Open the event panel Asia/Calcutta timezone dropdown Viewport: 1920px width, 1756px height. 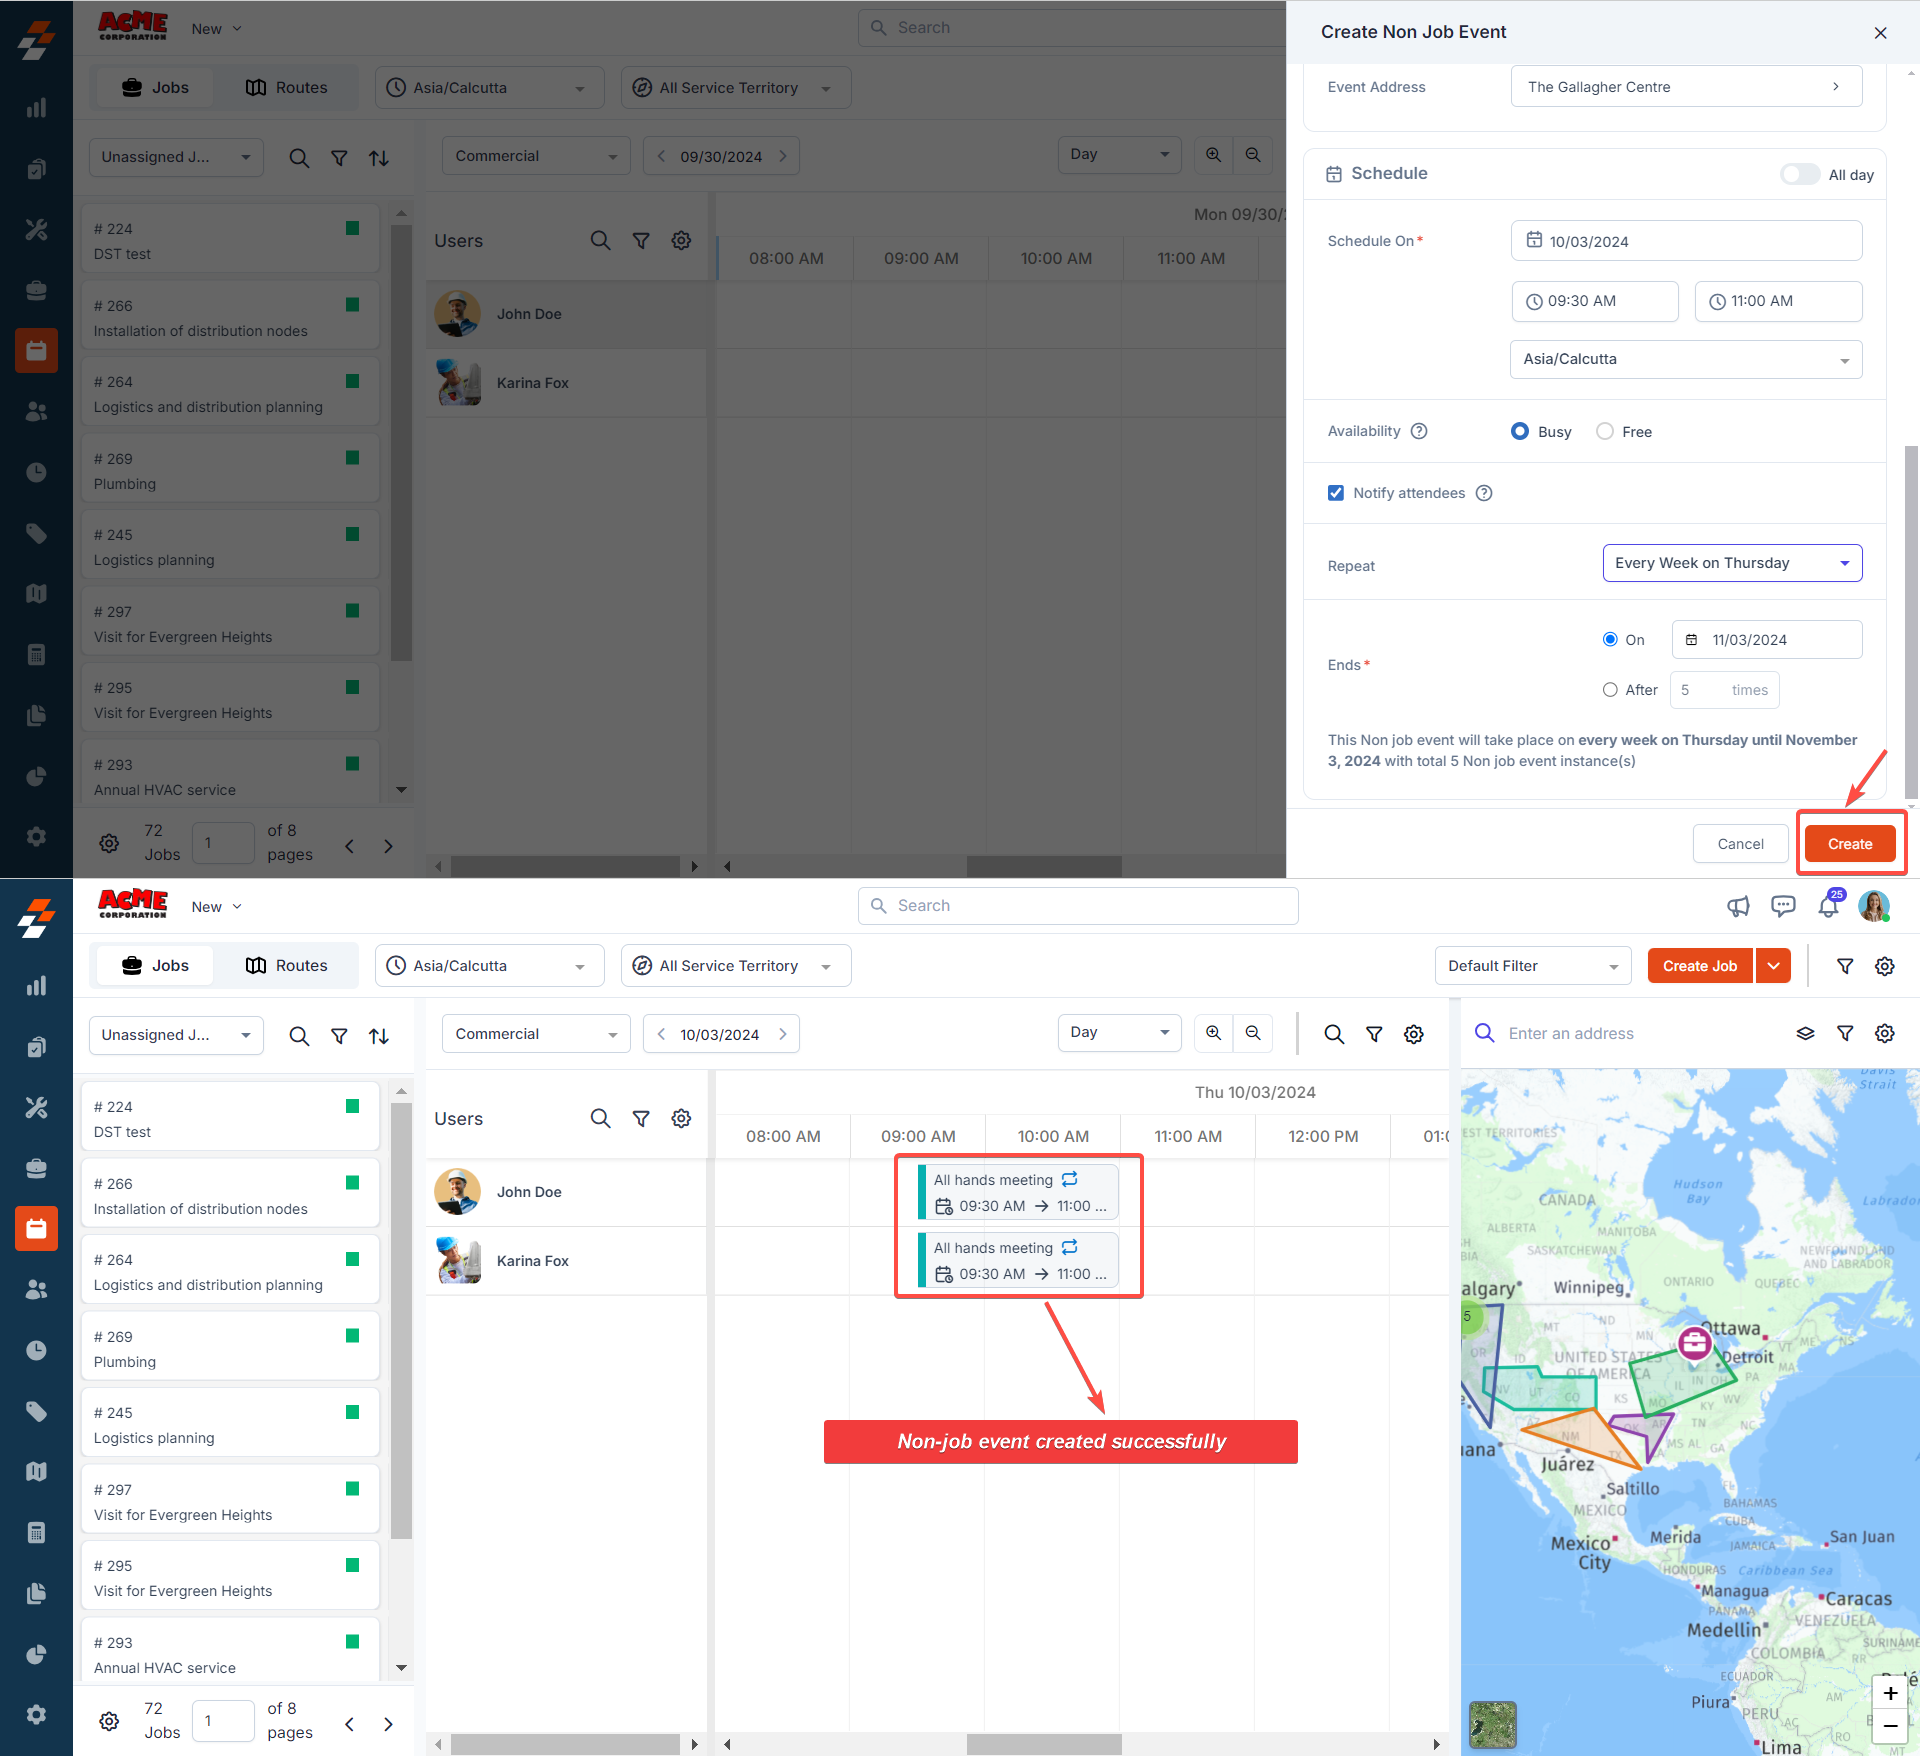tap(1686, 360)
